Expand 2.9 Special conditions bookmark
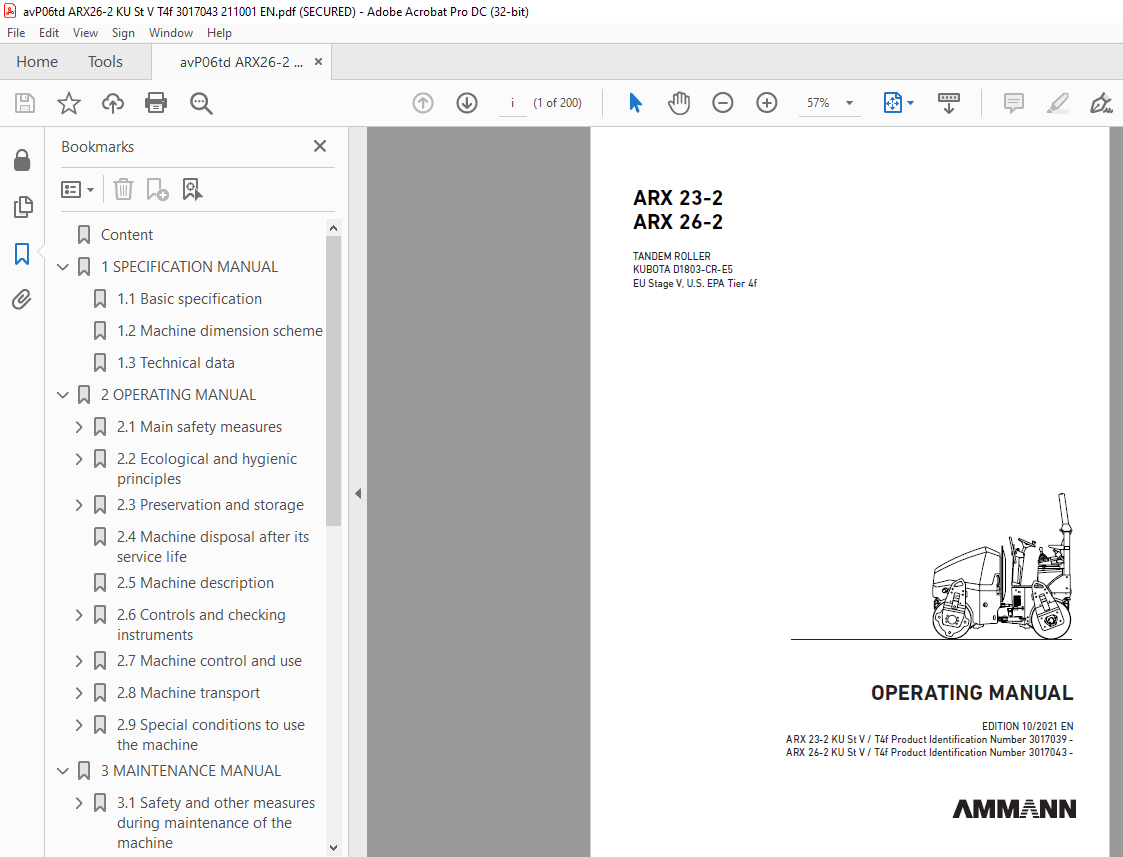The width and height of the screenshot is (1123, 857). point(79,725)
